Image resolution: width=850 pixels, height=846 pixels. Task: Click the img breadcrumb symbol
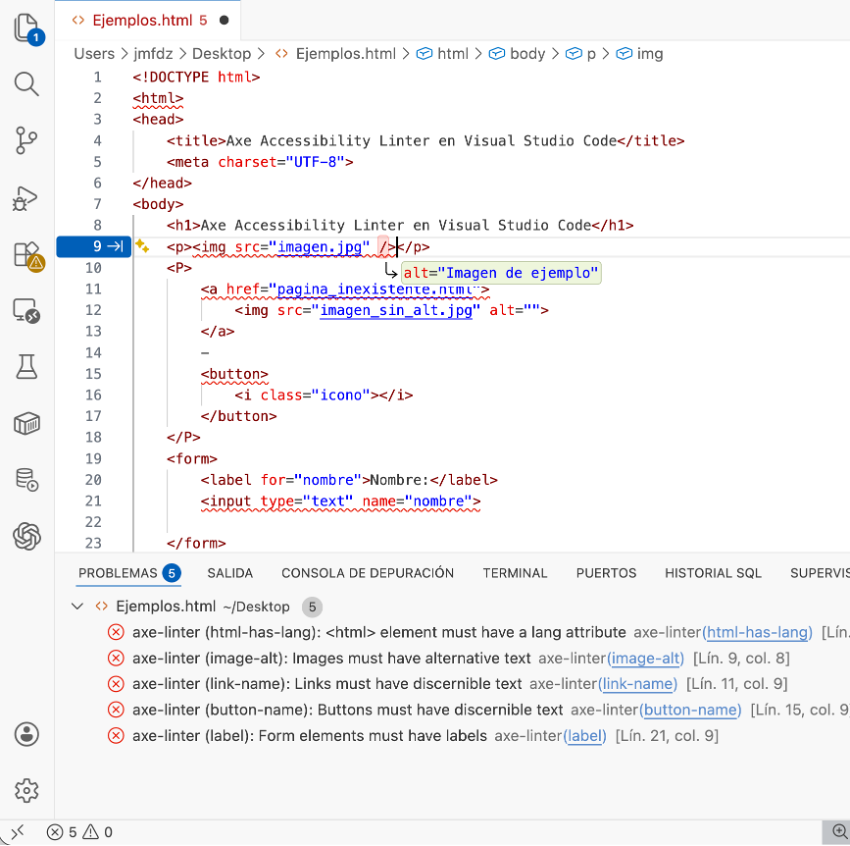(x=640, y=54)
